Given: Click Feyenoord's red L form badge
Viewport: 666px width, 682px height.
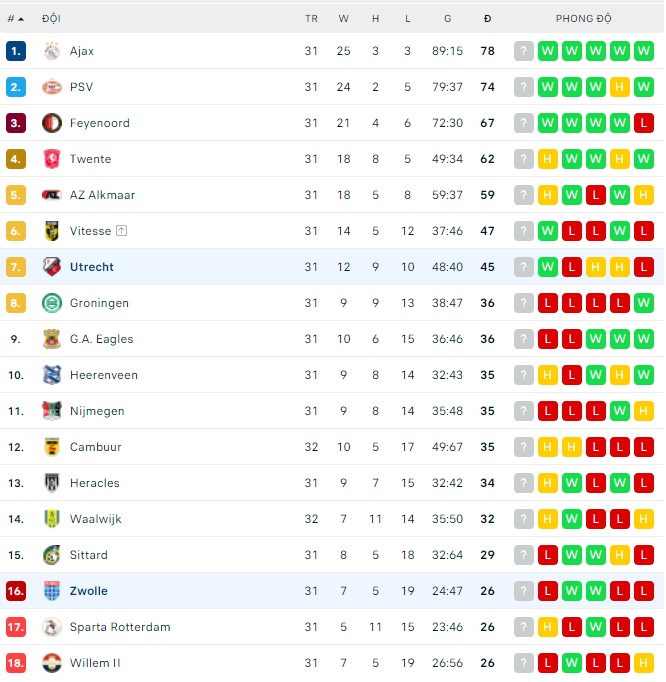Looking at the screenshot, I should tap(643, 123).
